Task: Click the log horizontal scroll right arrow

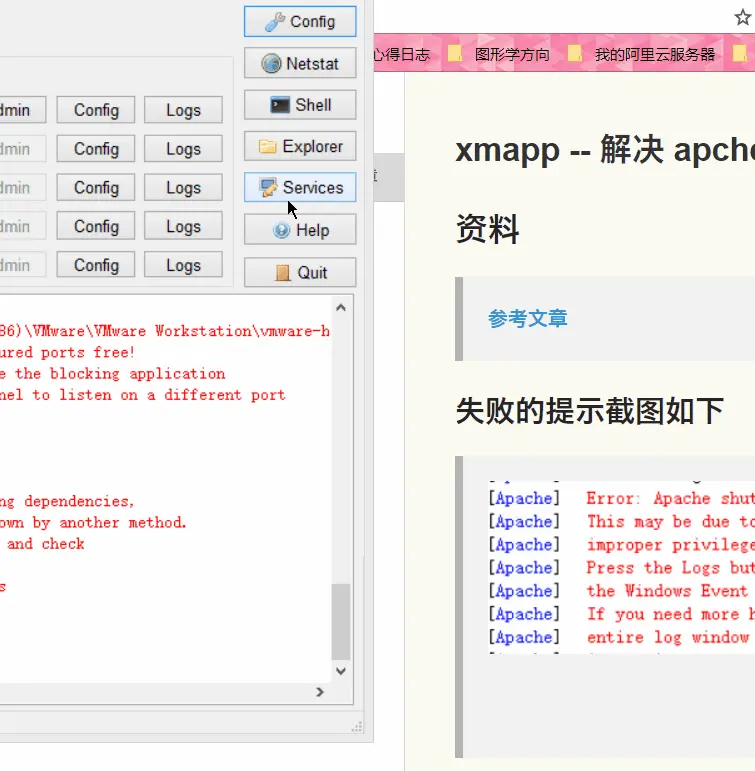Action: click(x=320, y=692)
